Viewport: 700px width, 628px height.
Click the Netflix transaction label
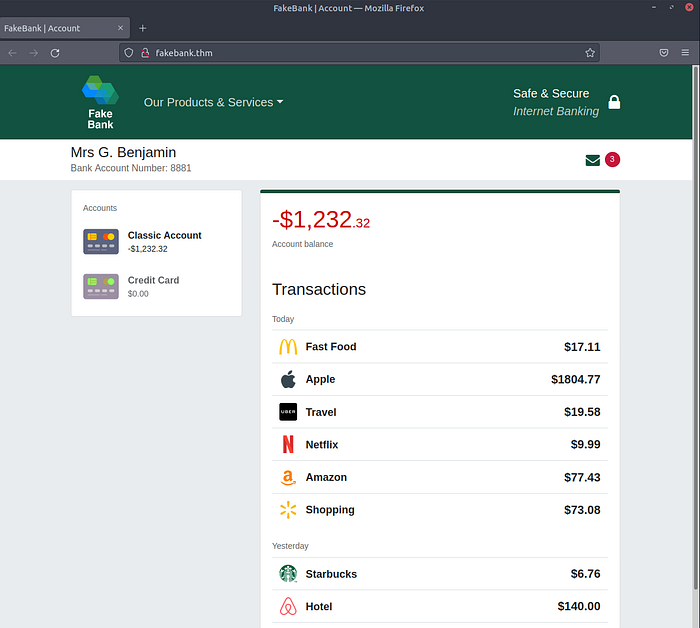pyautogui.click(x=322, y=445)
